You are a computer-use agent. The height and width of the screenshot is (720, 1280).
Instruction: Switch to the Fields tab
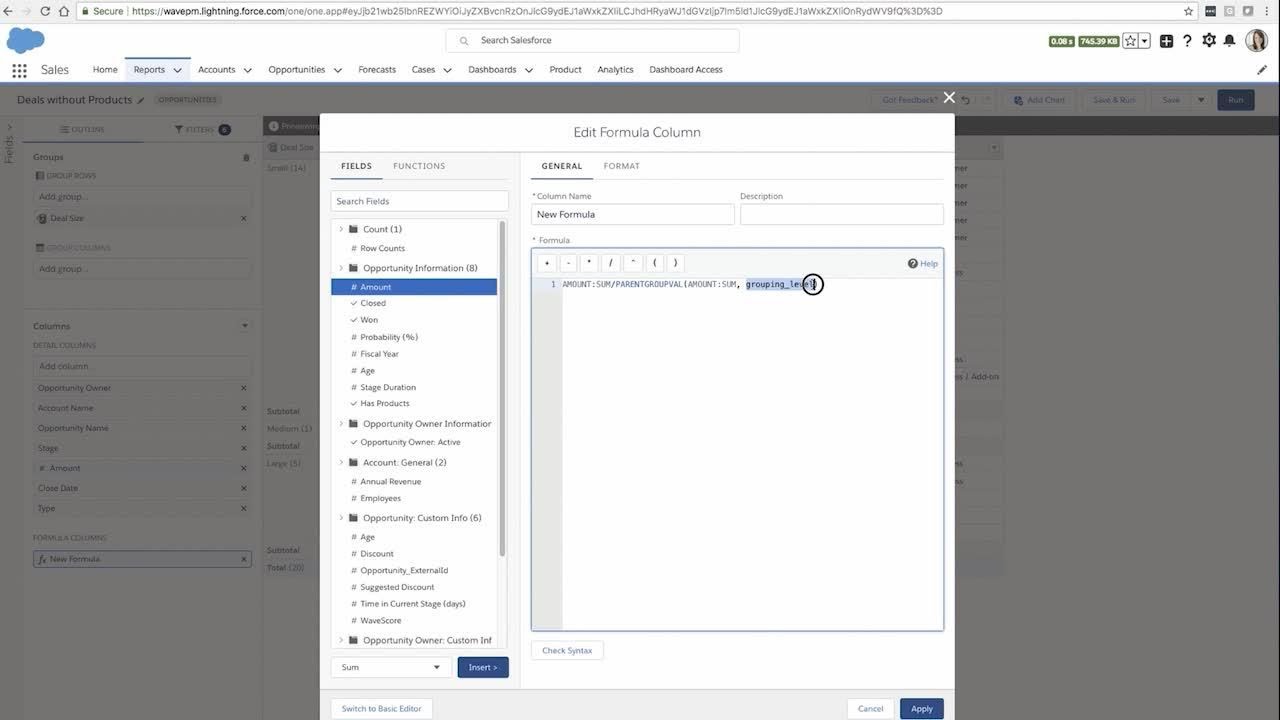pyautogui.click(x=356, y=166)
